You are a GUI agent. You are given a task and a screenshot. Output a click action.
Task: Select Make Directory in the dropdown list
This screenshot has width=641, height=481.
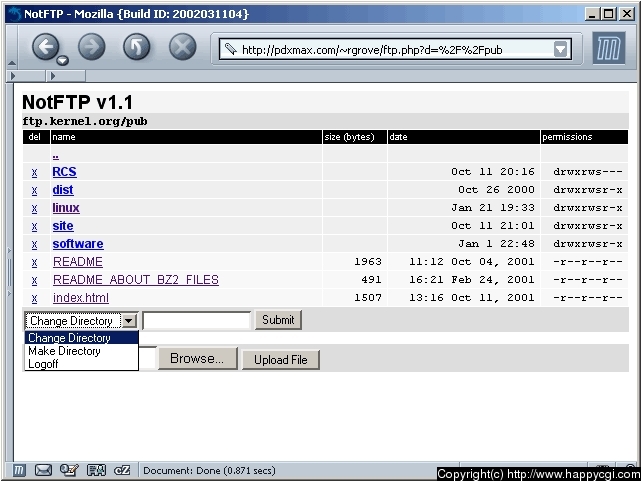click(x=82, y=351)
